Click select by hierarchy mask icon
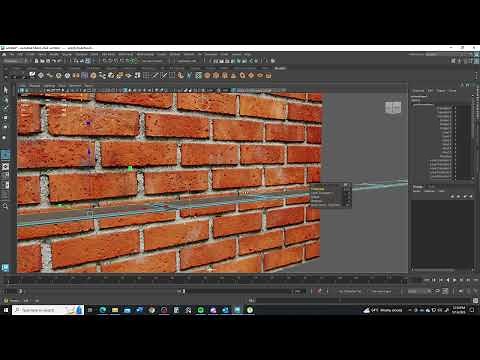This screenshot has height=360, width=480. pyautogui.click(x=76, y=61)
